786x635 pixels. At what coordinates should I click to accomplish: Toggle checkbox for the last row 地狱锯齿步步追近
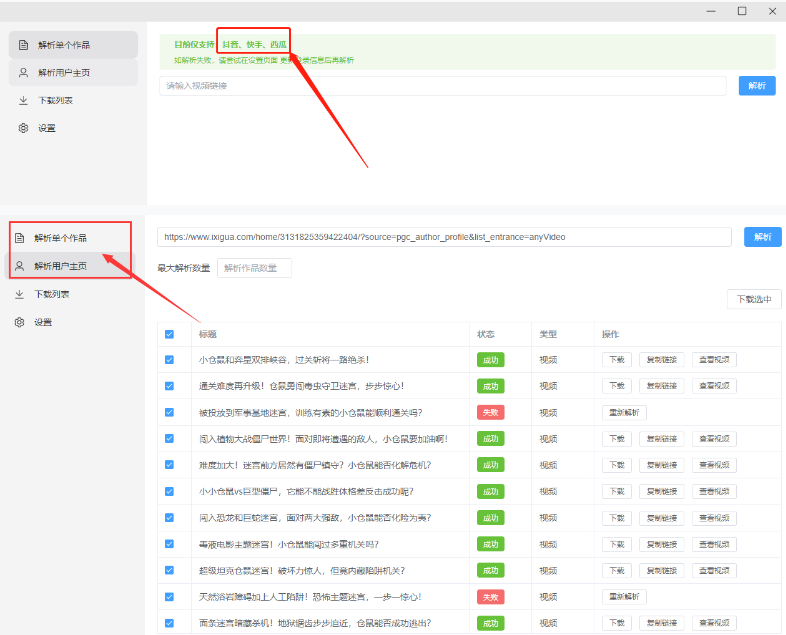[169, 623]
